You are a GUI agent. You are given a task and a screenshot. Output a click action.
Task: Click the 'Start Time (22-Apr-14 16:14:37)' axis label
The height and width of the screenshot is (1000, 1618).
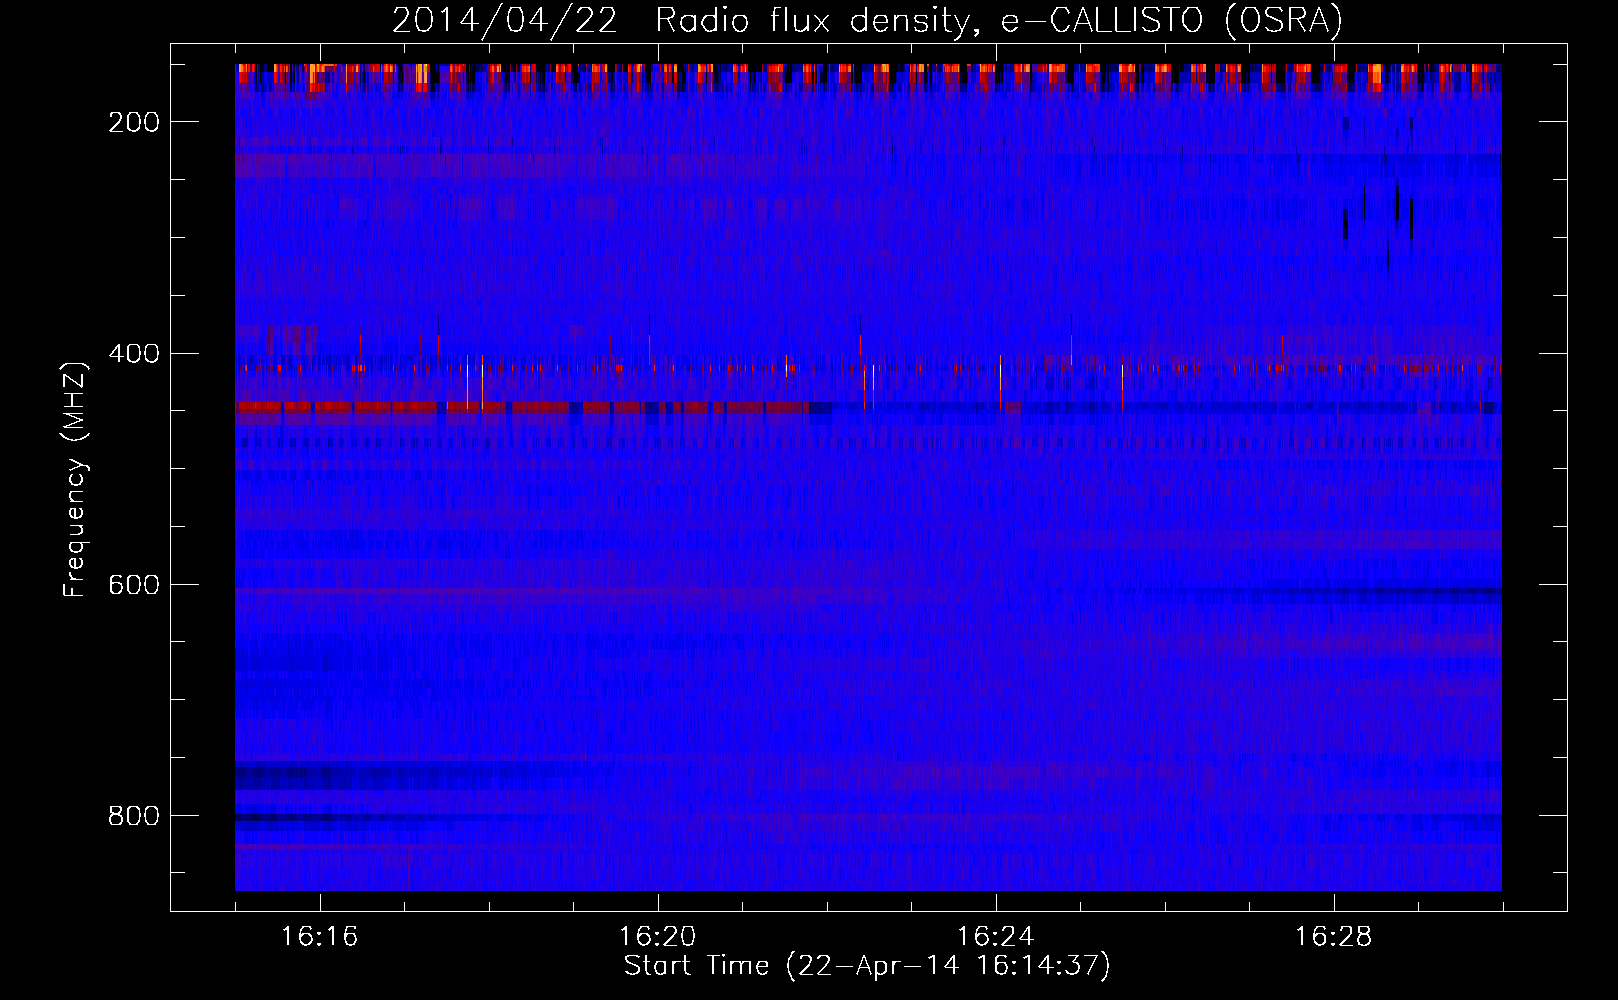[x=867, y=966]
